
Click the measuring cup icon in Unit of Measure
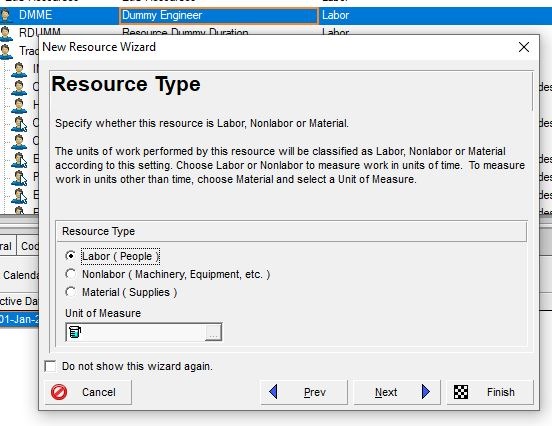[75, 332]
